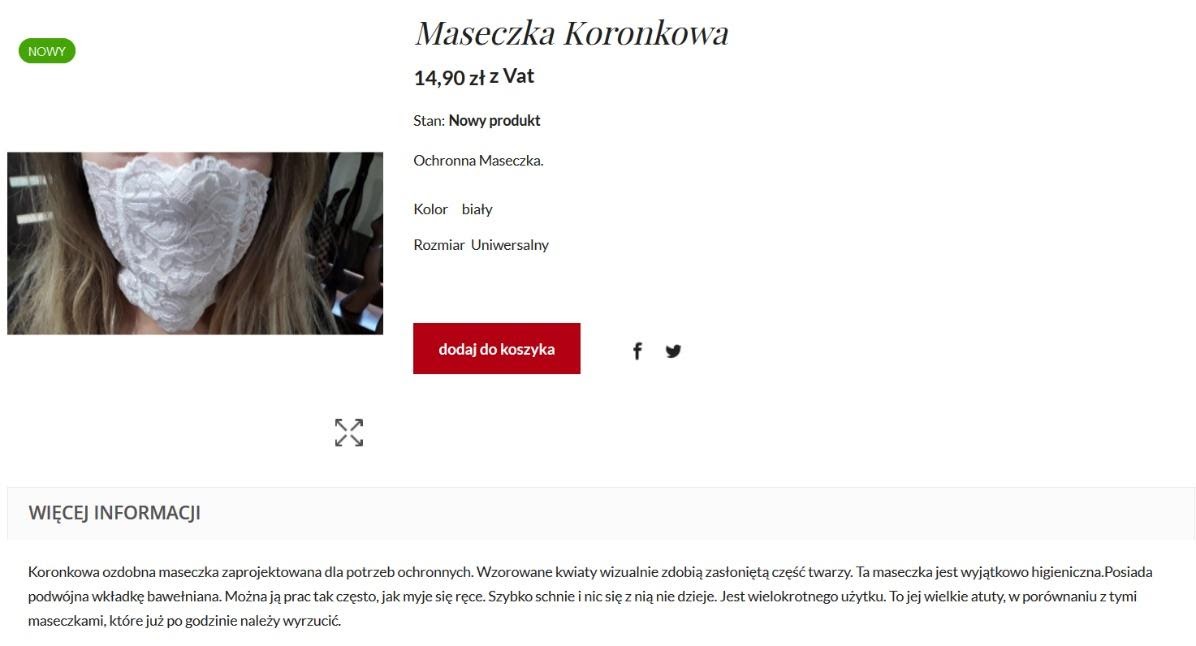Click the description's last line ending 'należy wyrzucić'
1196x646 pixels.
click(185, 621)
